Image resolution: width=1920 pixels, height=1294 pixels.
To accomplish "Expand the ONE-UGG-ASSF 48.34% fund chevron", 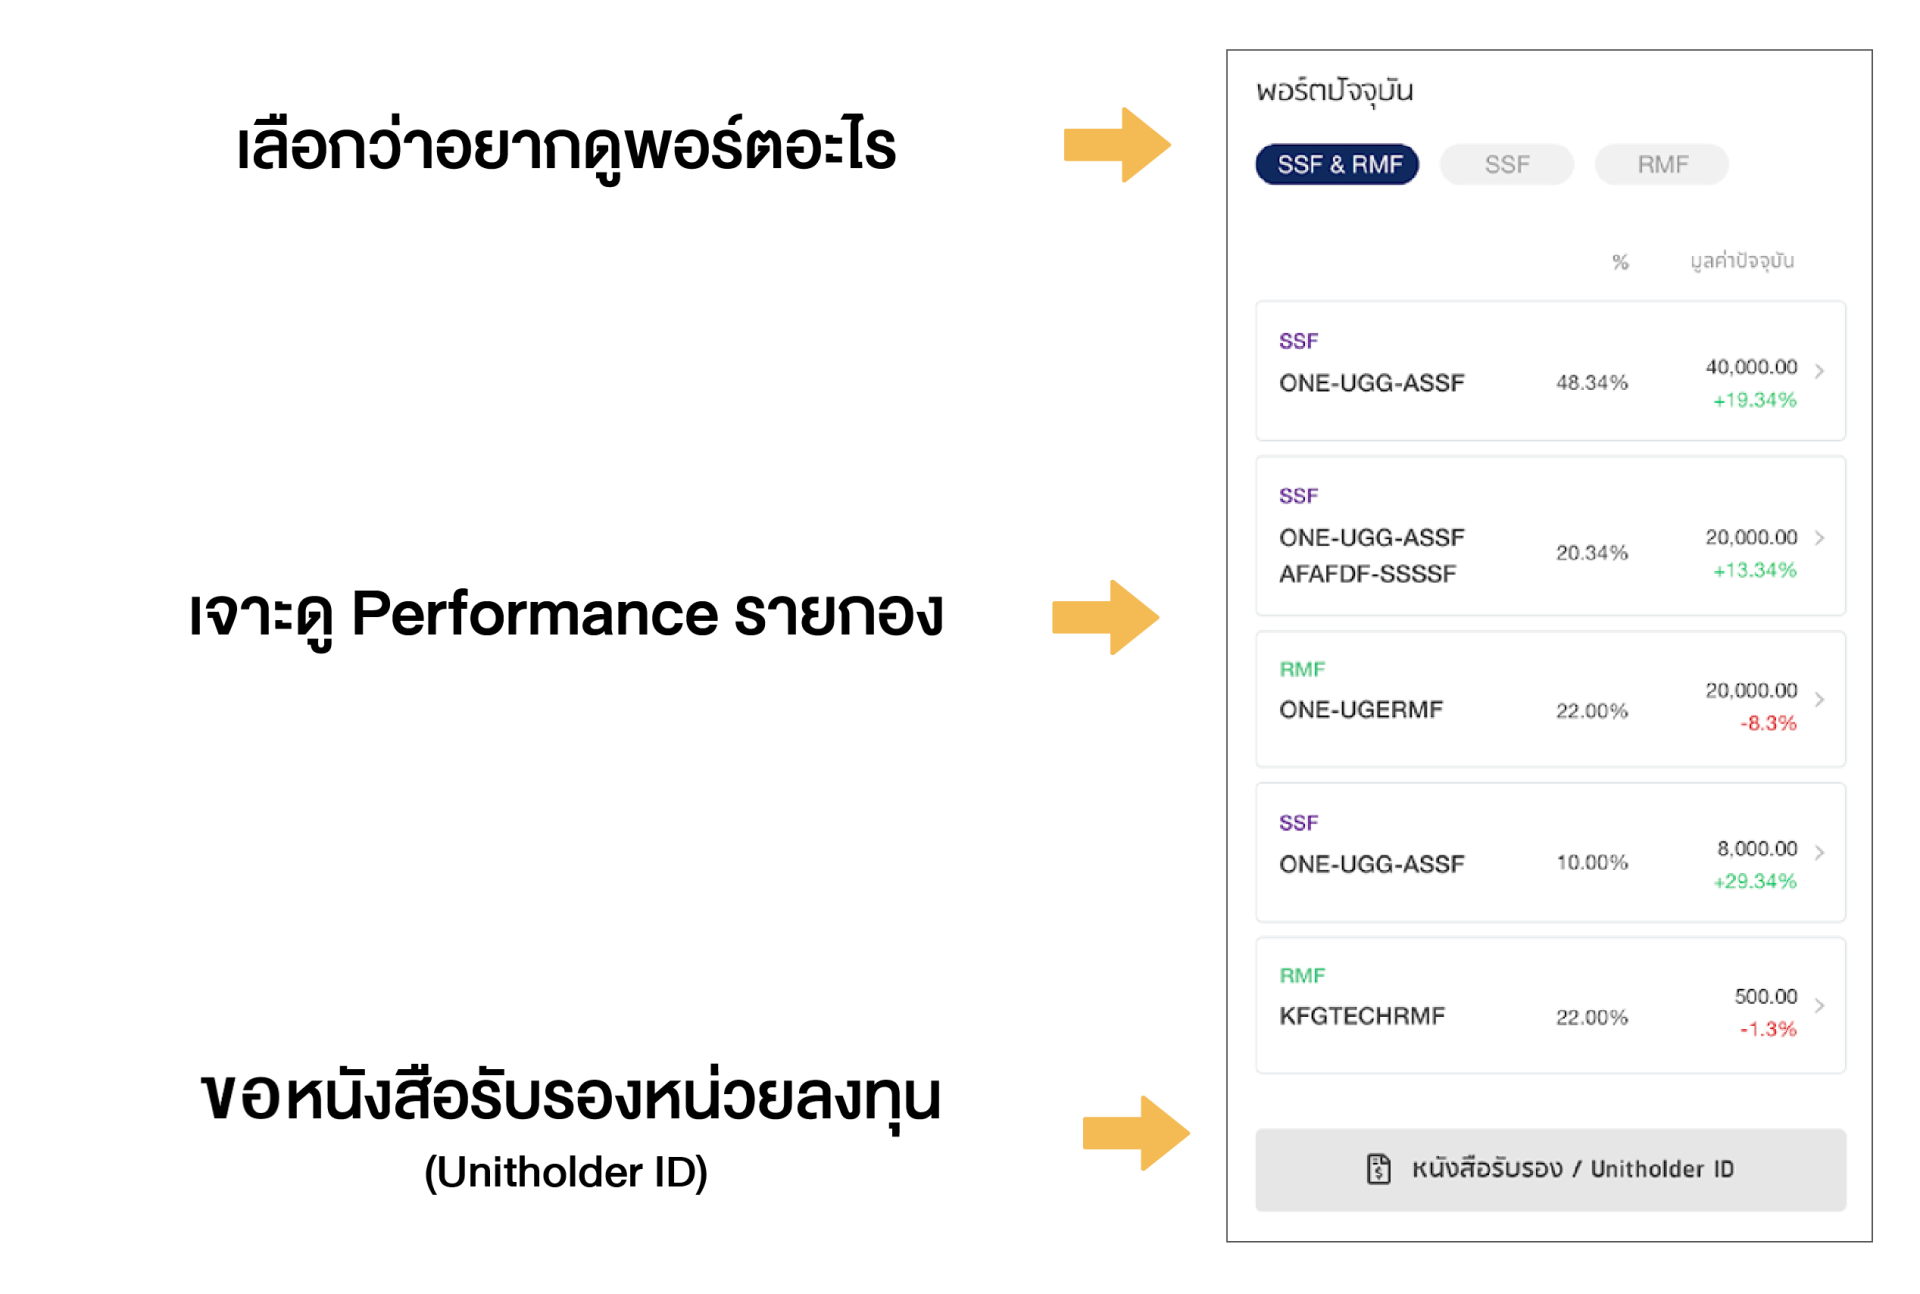I will 1820,371.
